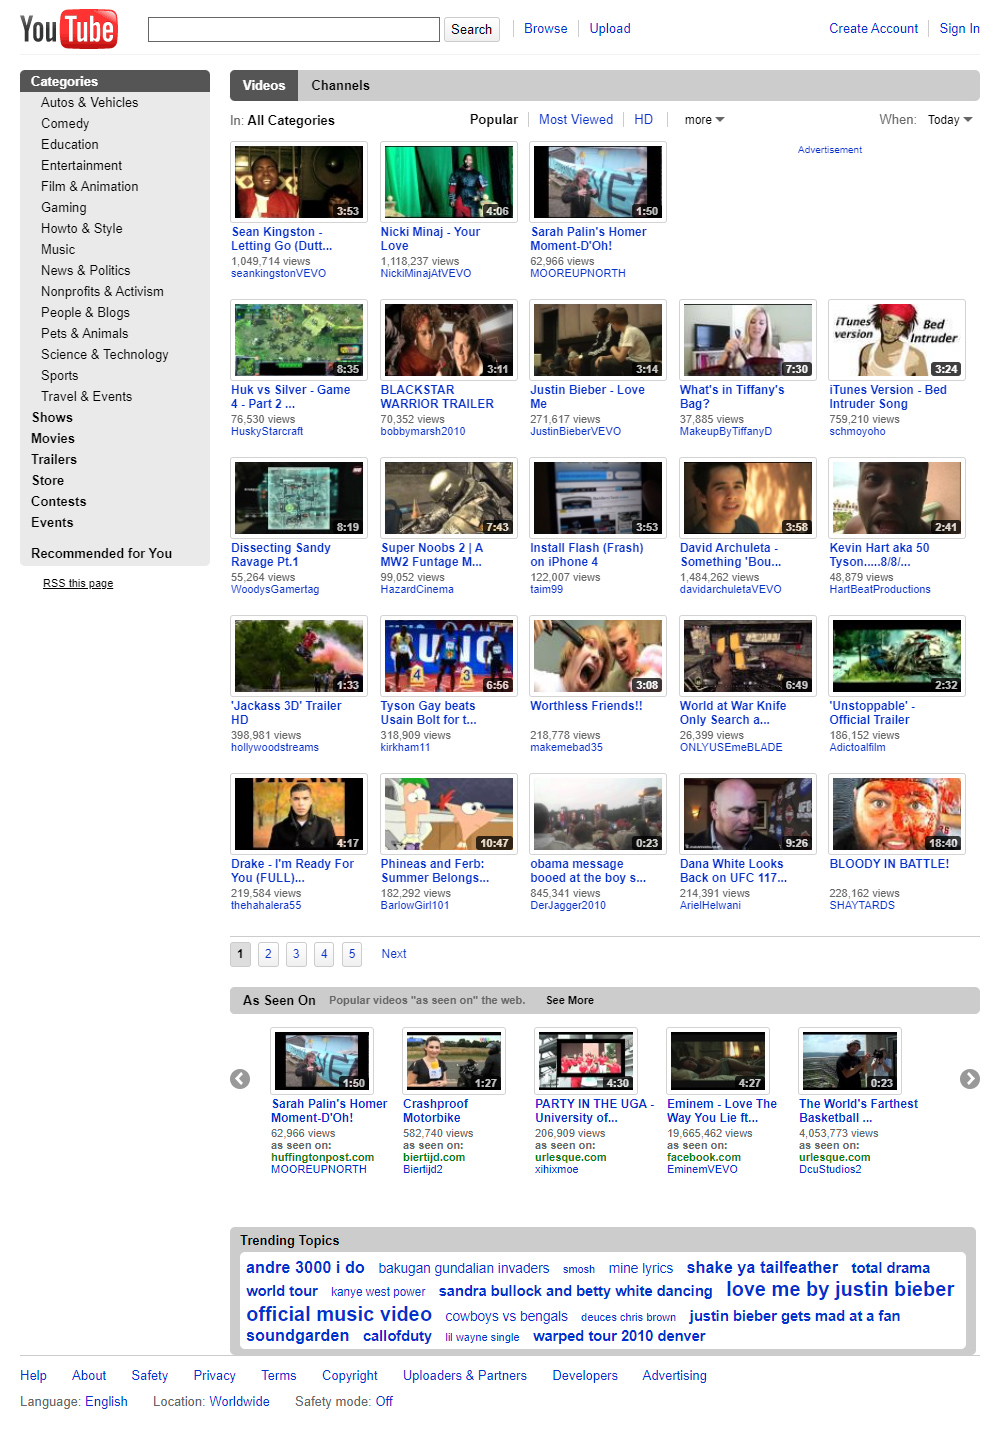Screen dimensions: 1000x1430
Task: Open Tyson Gay beats Usain Bolt thumbnail
Action: tap(448, 656)
